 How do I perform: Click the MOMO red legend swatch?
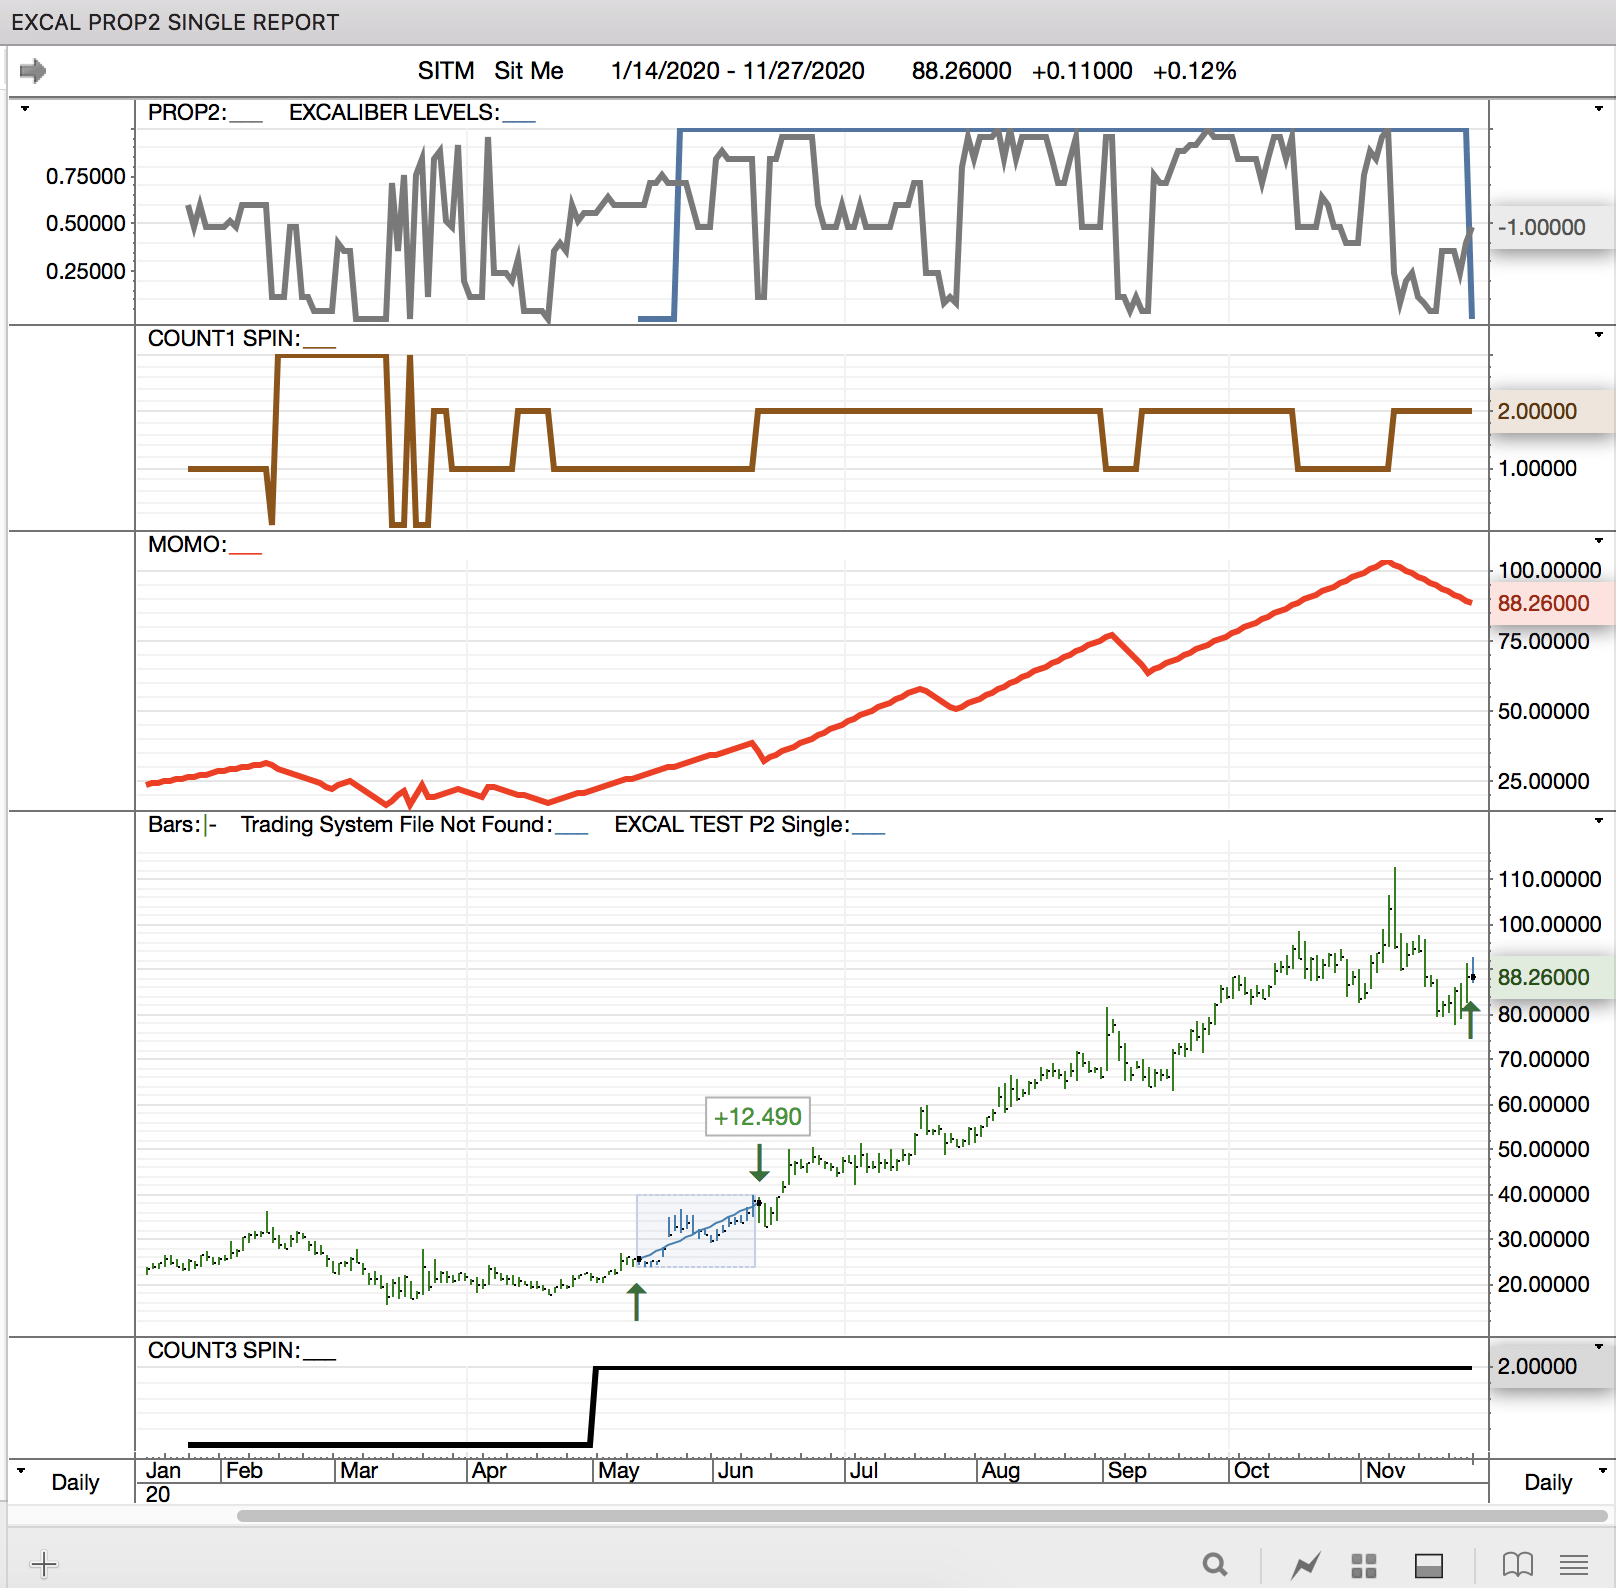point(246,552)
